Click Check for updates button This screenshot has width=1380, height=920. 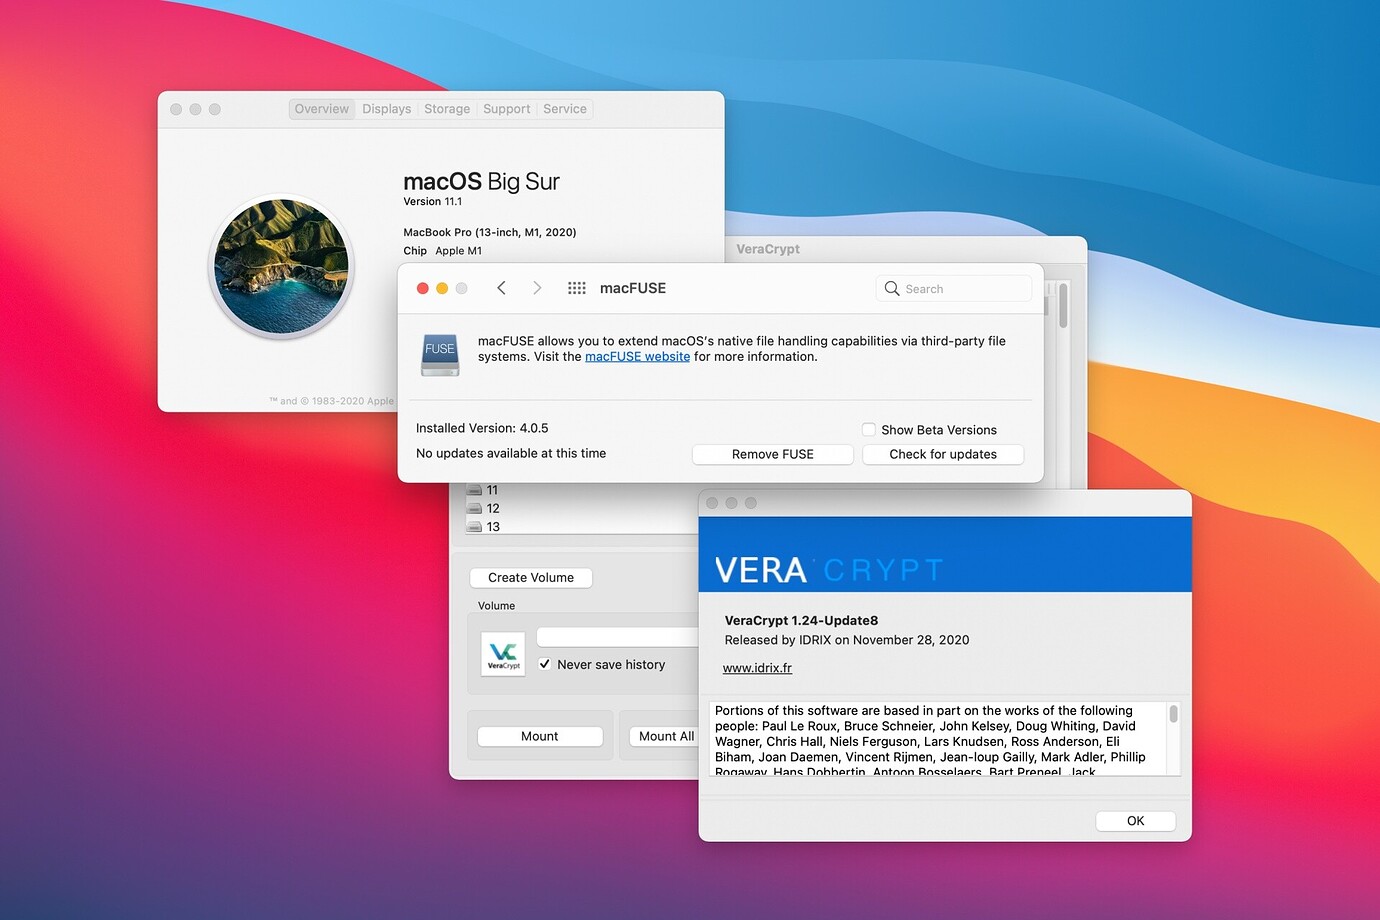click(943, 454)
